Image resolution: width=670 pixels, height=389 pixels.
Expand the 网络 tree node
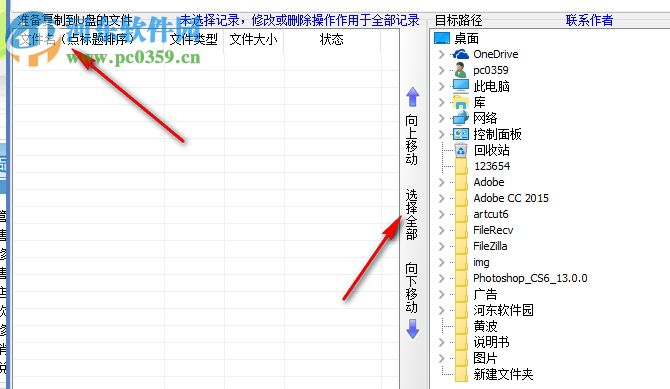(441, 118)
